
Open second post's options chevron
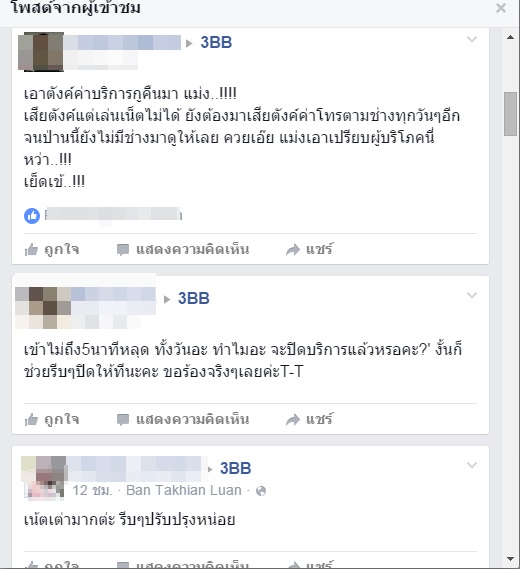472,295
